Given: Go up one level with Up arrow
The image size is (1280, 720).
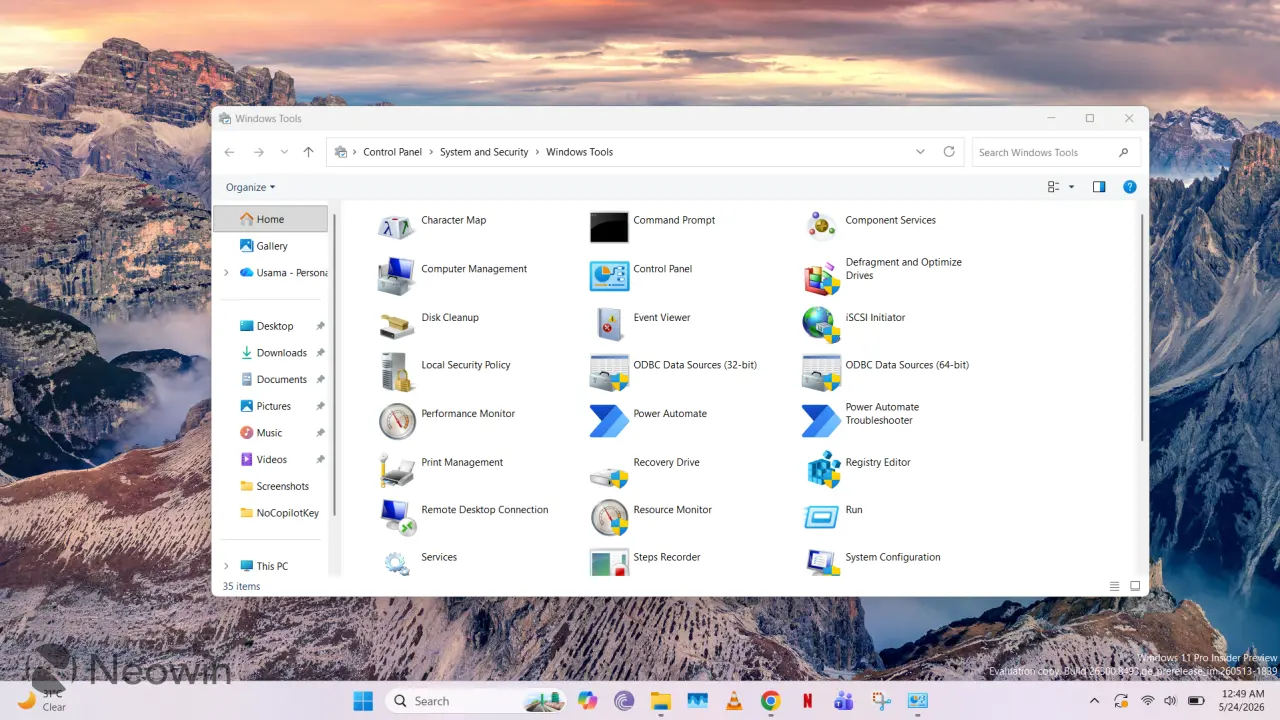Looking at the screenshot, I should (308, 152).
